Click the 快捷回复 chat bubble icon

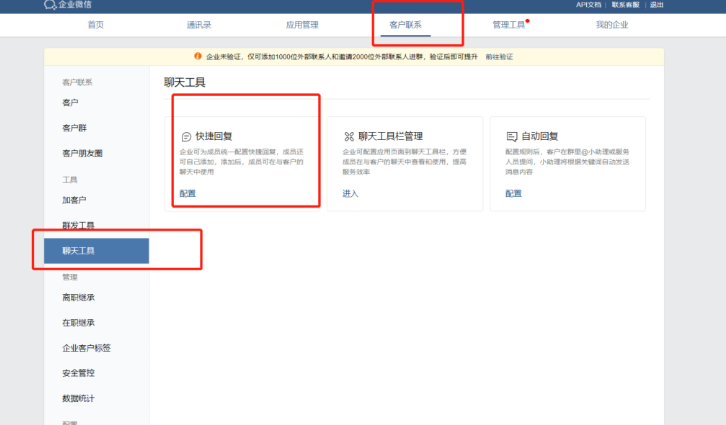(x=186, y=136)
